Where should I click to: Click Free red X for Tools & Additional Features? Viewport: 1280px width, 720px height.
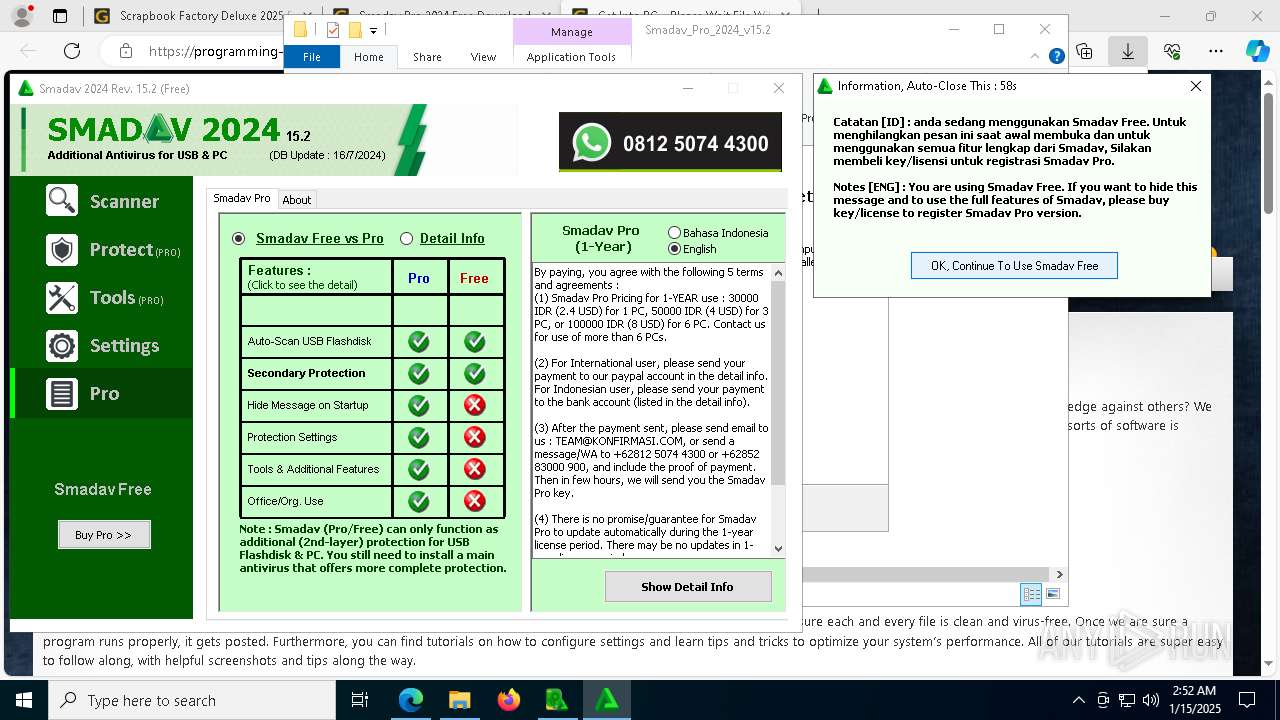475,469
